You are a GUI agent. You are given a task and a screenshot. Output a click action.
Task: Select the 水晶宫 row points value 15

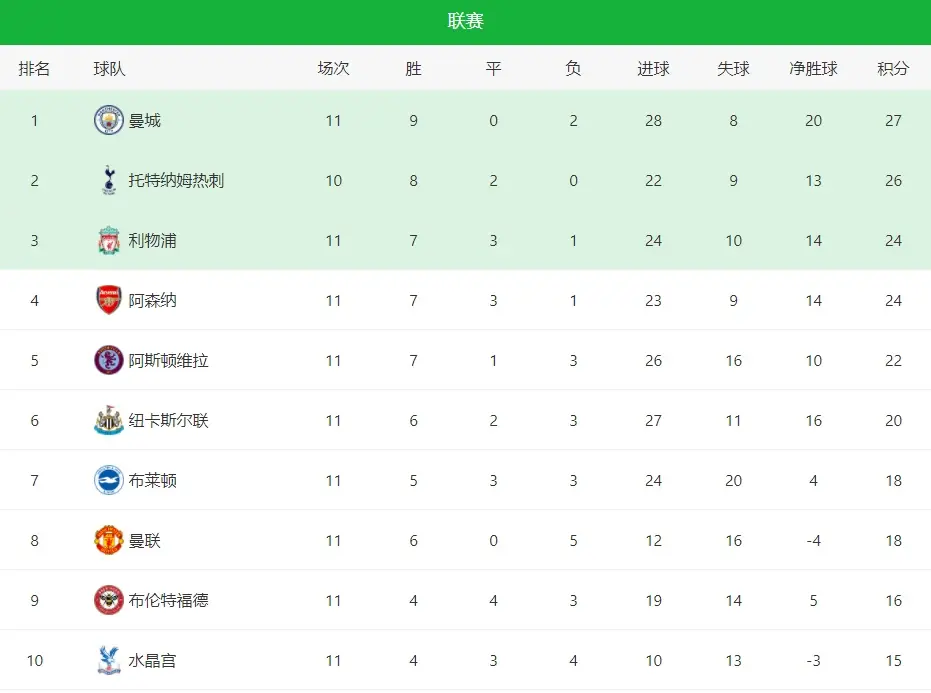click(x=893, y=660)
